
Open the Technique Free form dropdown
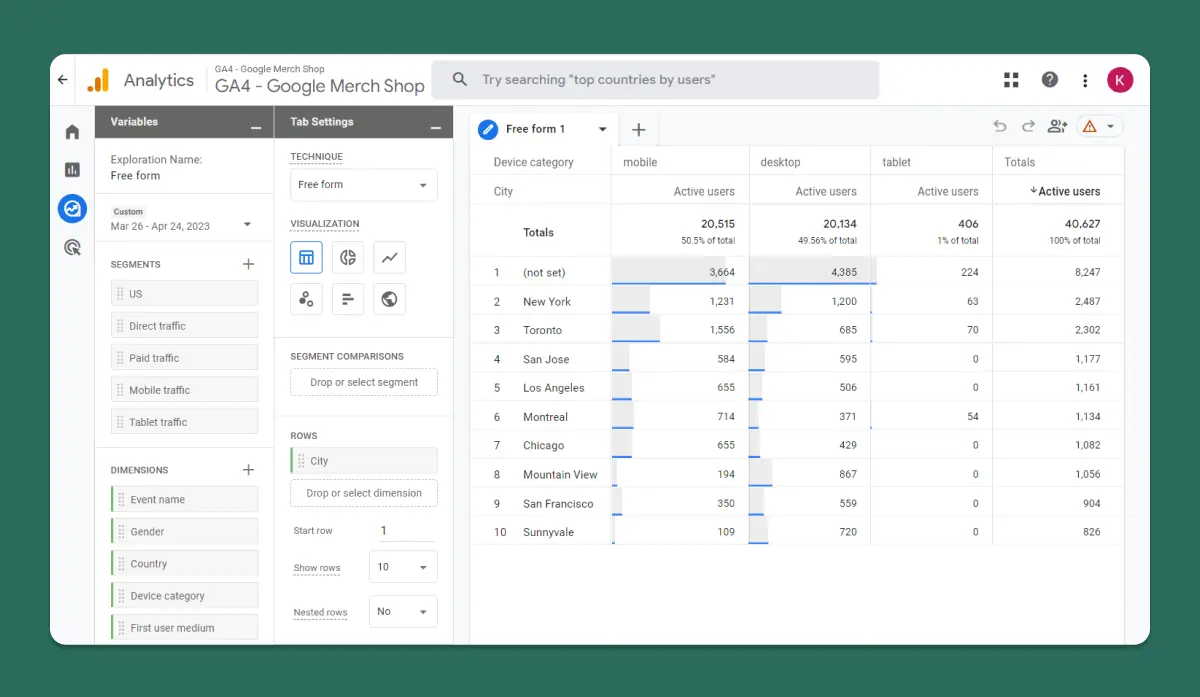pyautogui.click(x=363, y=185)
